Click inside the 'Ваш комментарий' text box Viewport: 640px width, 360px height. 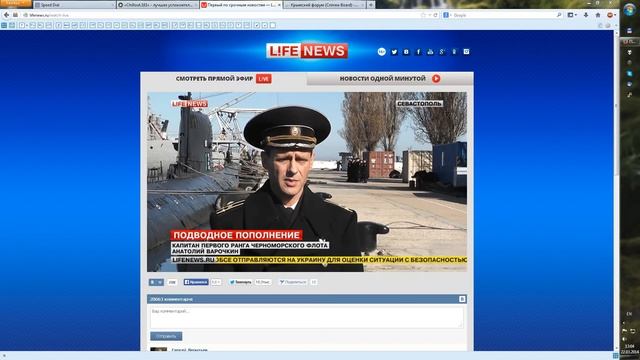tap(307, 317)
